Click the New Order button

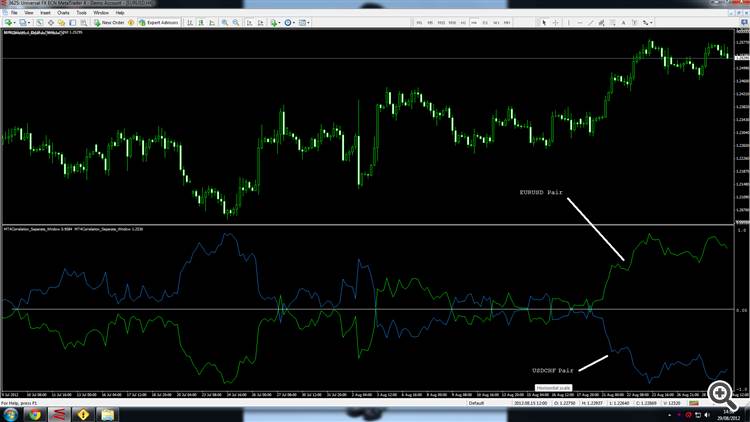[x=109, y=22]
